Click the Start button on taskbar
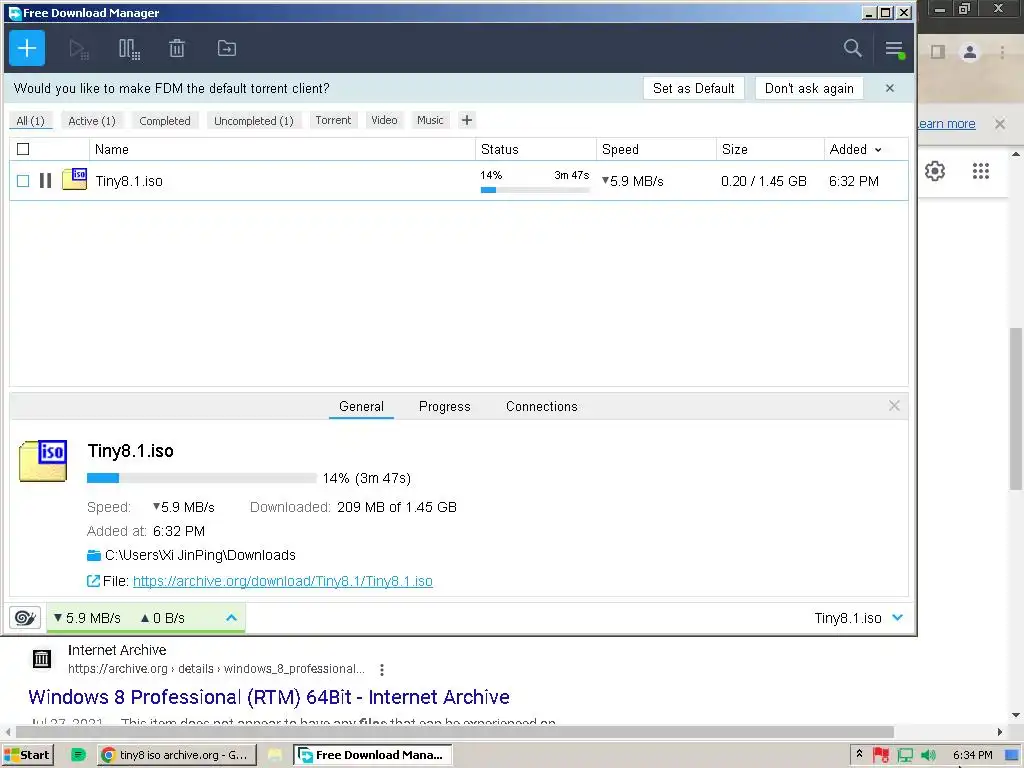This screenshot has width=1024, height=768. 27,755
